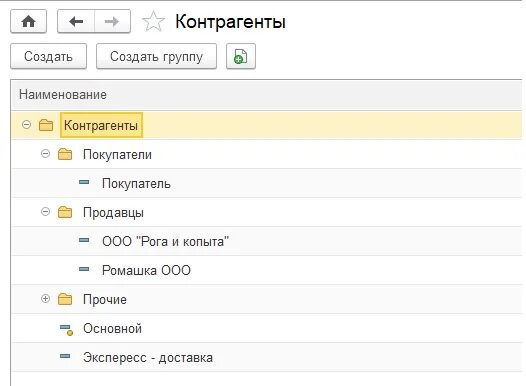Collapse the Продавцы group
The height and width of the screenshot is (386, 526).
[45, 212]
